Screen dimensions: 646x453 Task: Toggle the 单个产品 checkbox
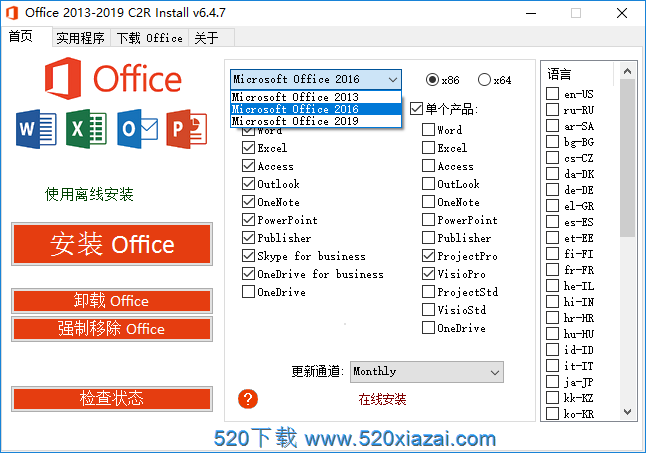(416, 109)
